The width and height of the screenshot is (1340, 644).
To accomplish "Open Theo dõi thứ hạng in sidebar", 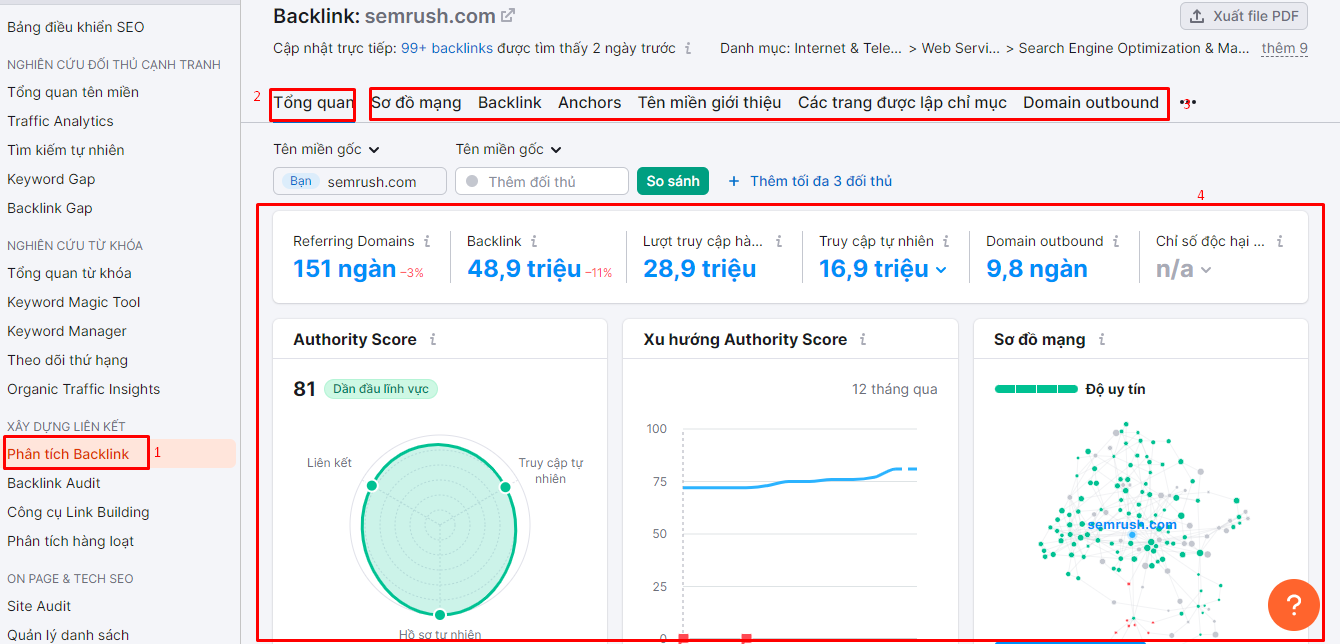I will tap(67, 360).
